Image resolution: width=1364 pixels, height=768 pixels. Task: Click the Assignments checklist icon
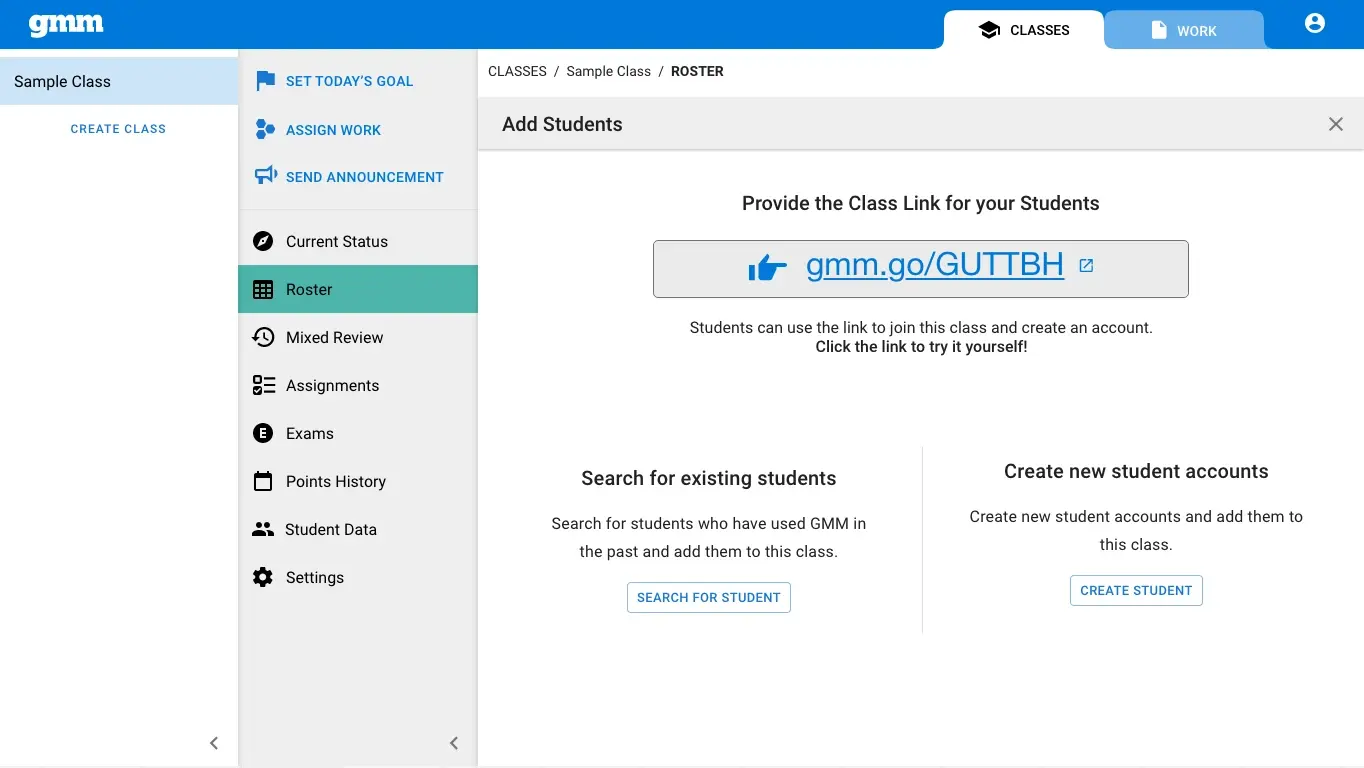263,385
